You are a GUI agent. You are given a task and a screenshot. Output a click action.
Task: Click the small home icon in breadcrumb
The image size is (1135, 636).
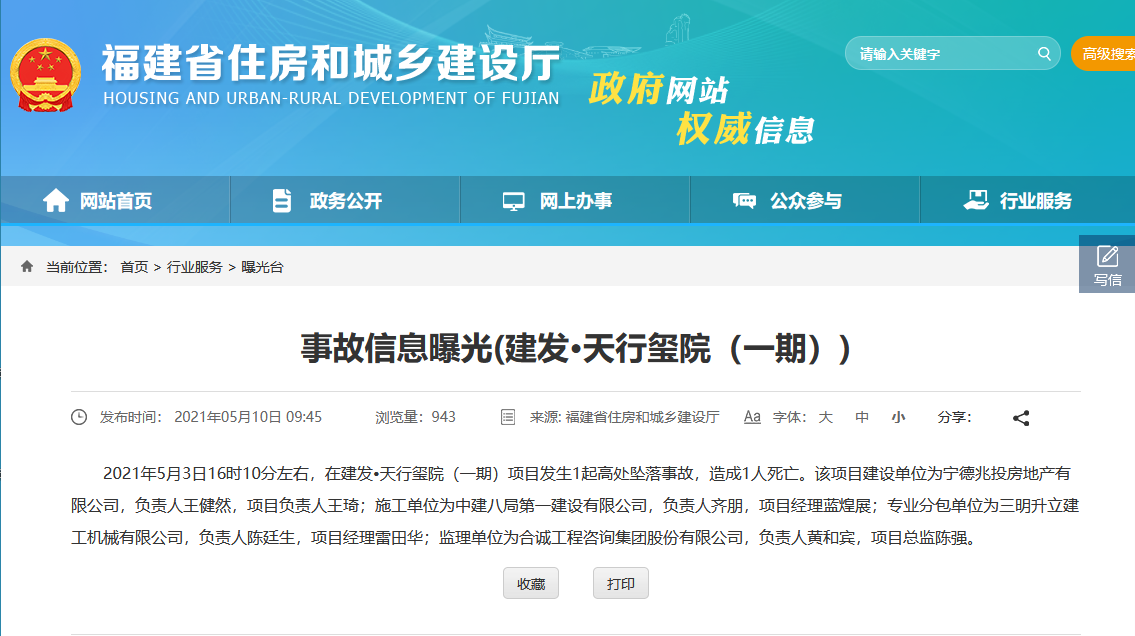27,266
